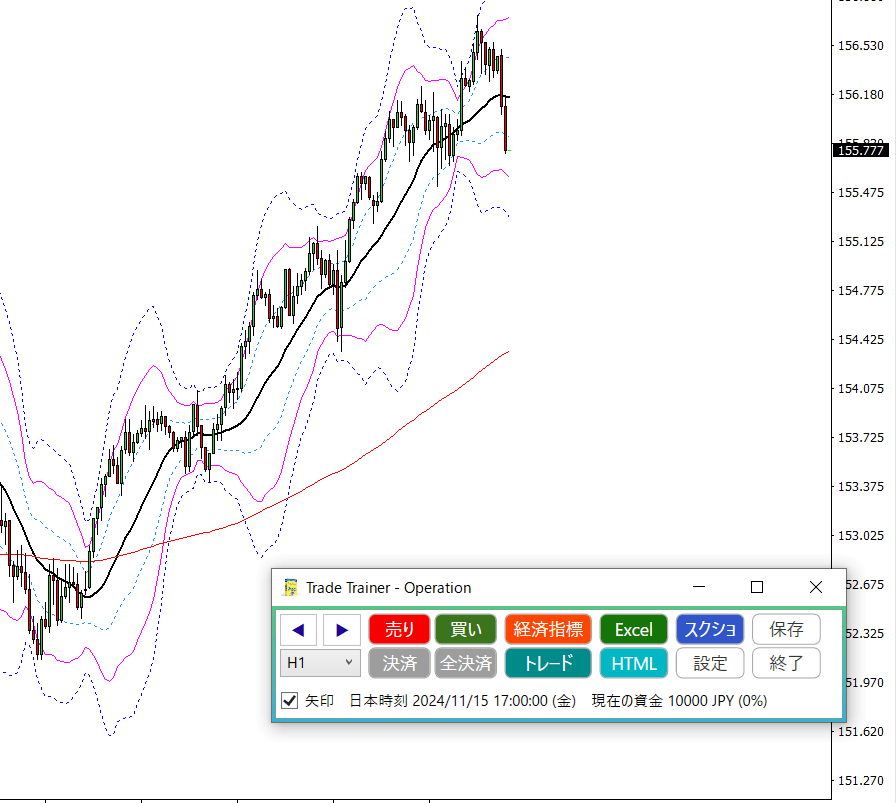Close all positions with 全決済
Image resolution: width=896 pixels, height=803 pixels.
[465, 662]
